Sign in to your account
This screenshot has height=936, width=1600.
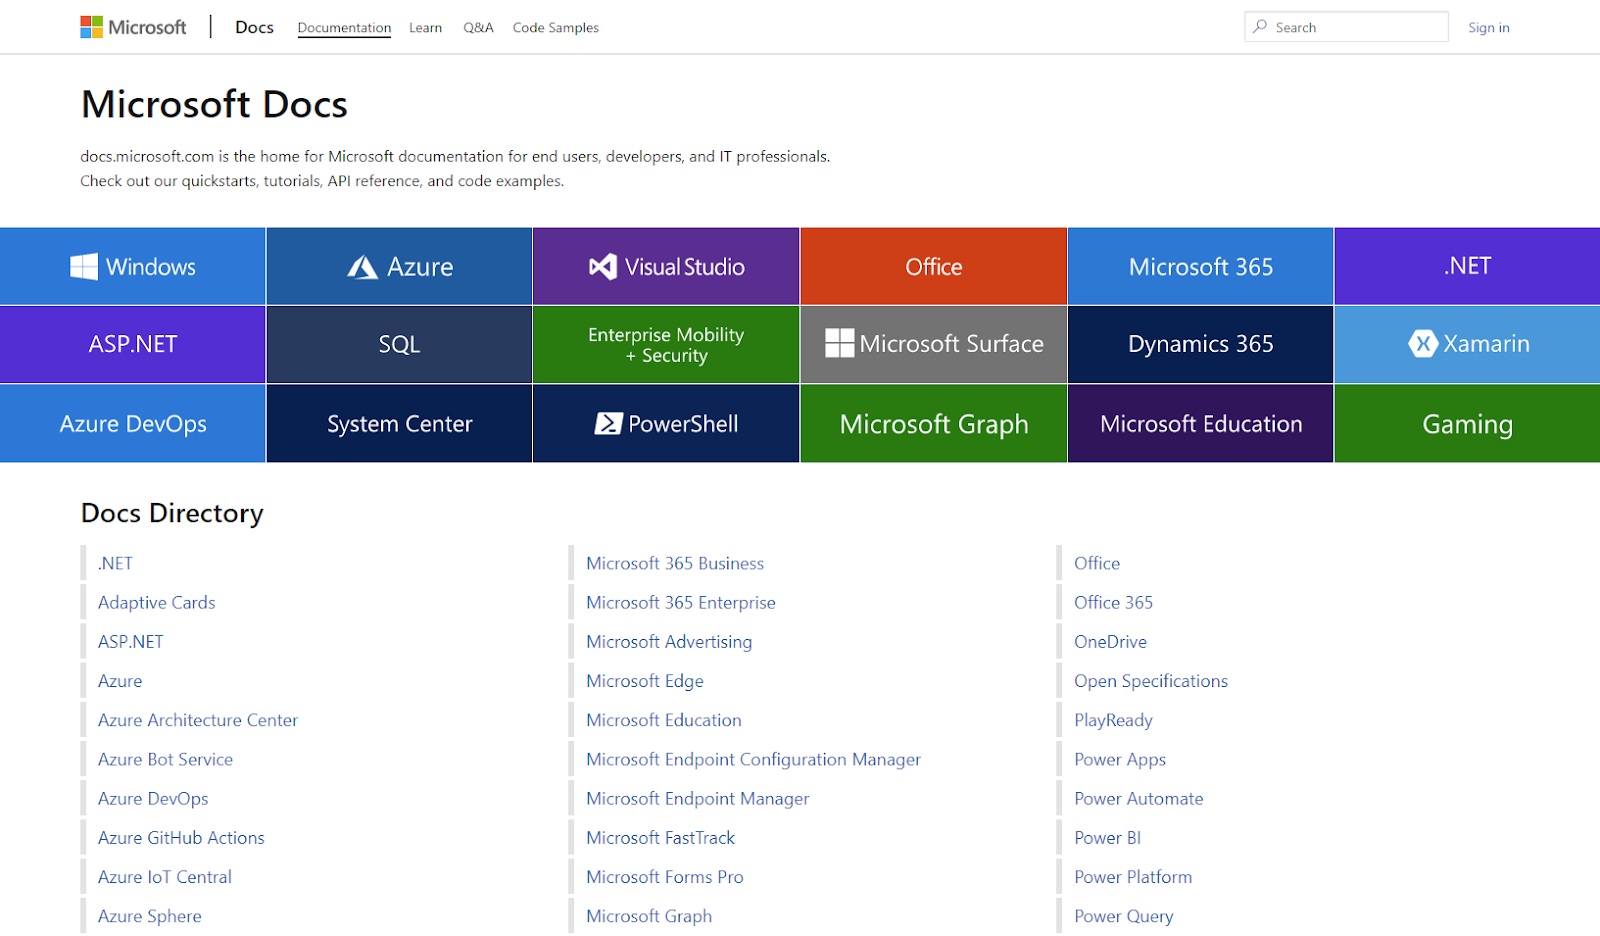click(1488, 28)
